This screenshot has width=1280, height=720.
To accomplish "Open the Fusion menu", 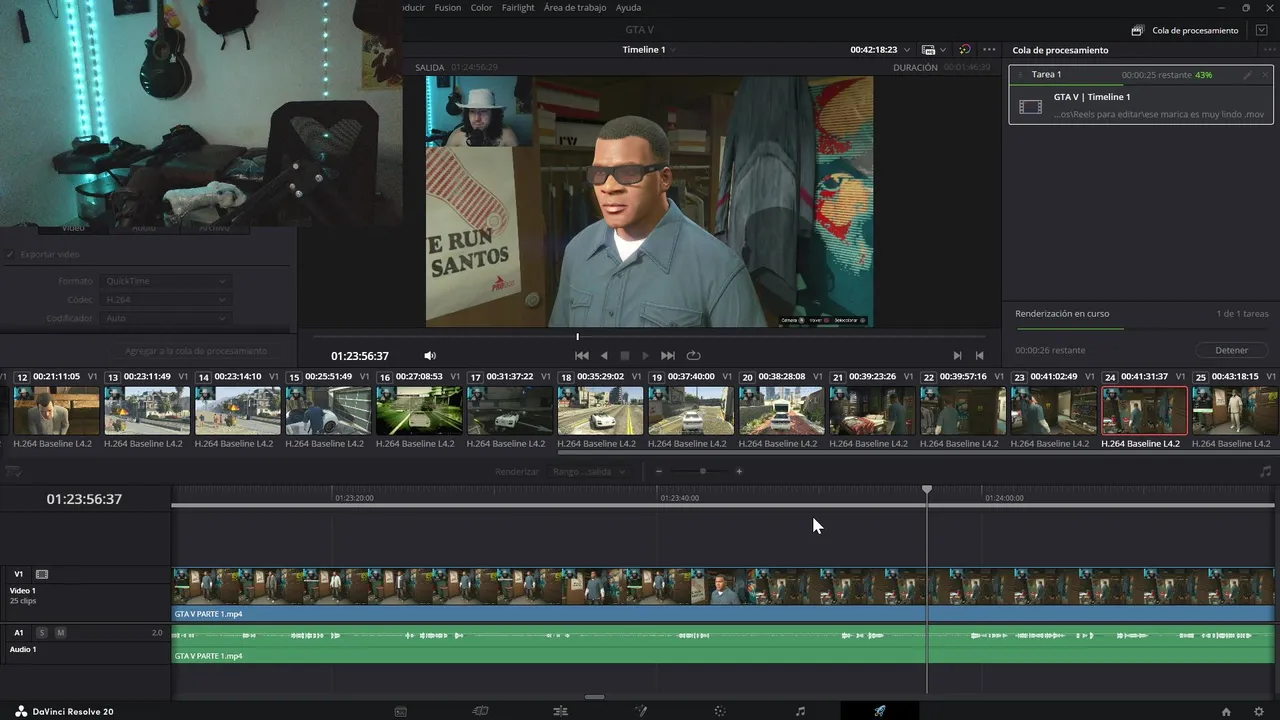I will pos(448,8).
